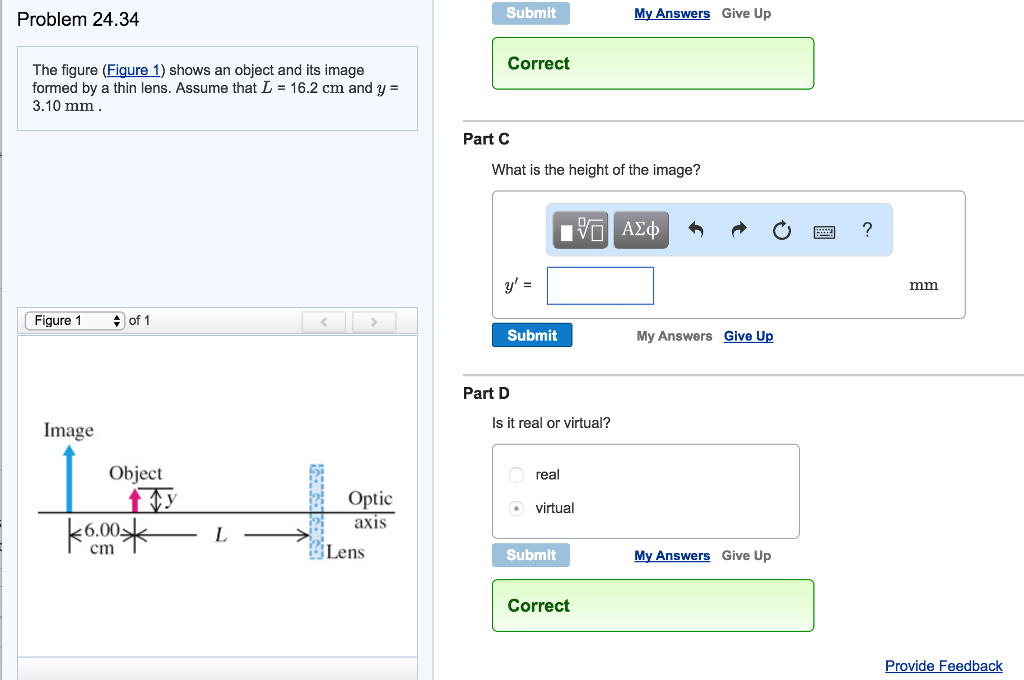Click Give Up for Part C
Viewport: 1024px width, 680px height.
coord(748,336)
